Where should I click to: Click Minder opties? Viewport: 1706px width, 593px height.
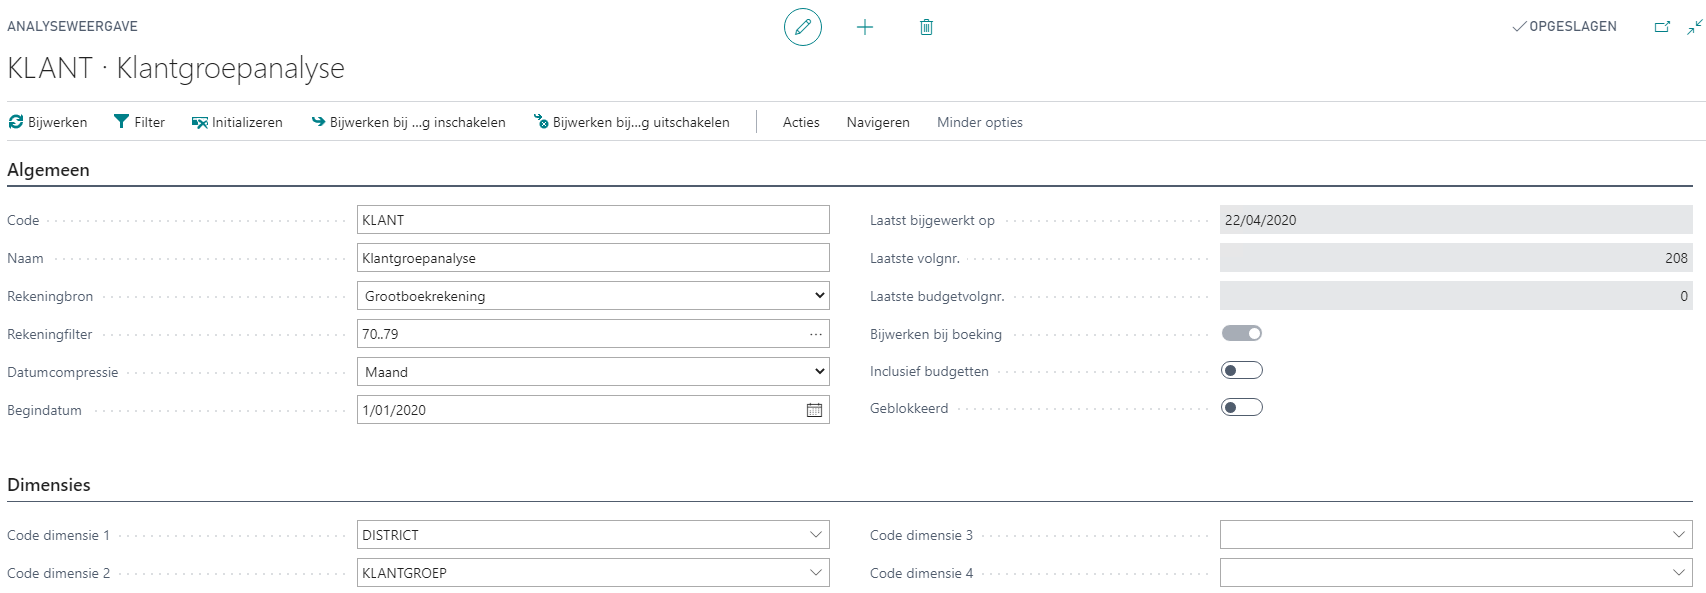tap(980, 122)
